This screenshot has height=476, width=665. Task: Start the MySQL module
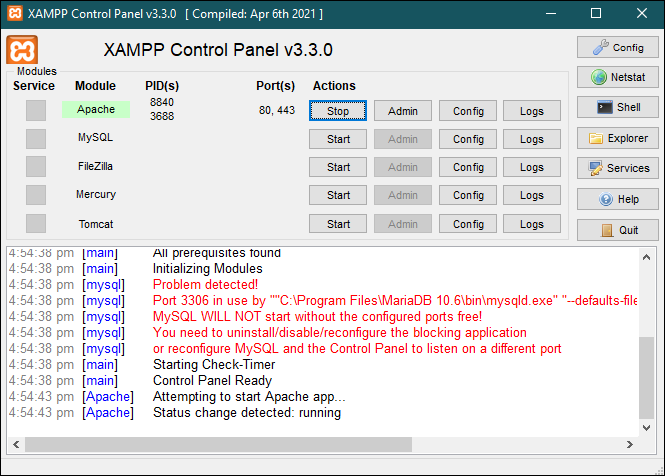tap(338, 139)
